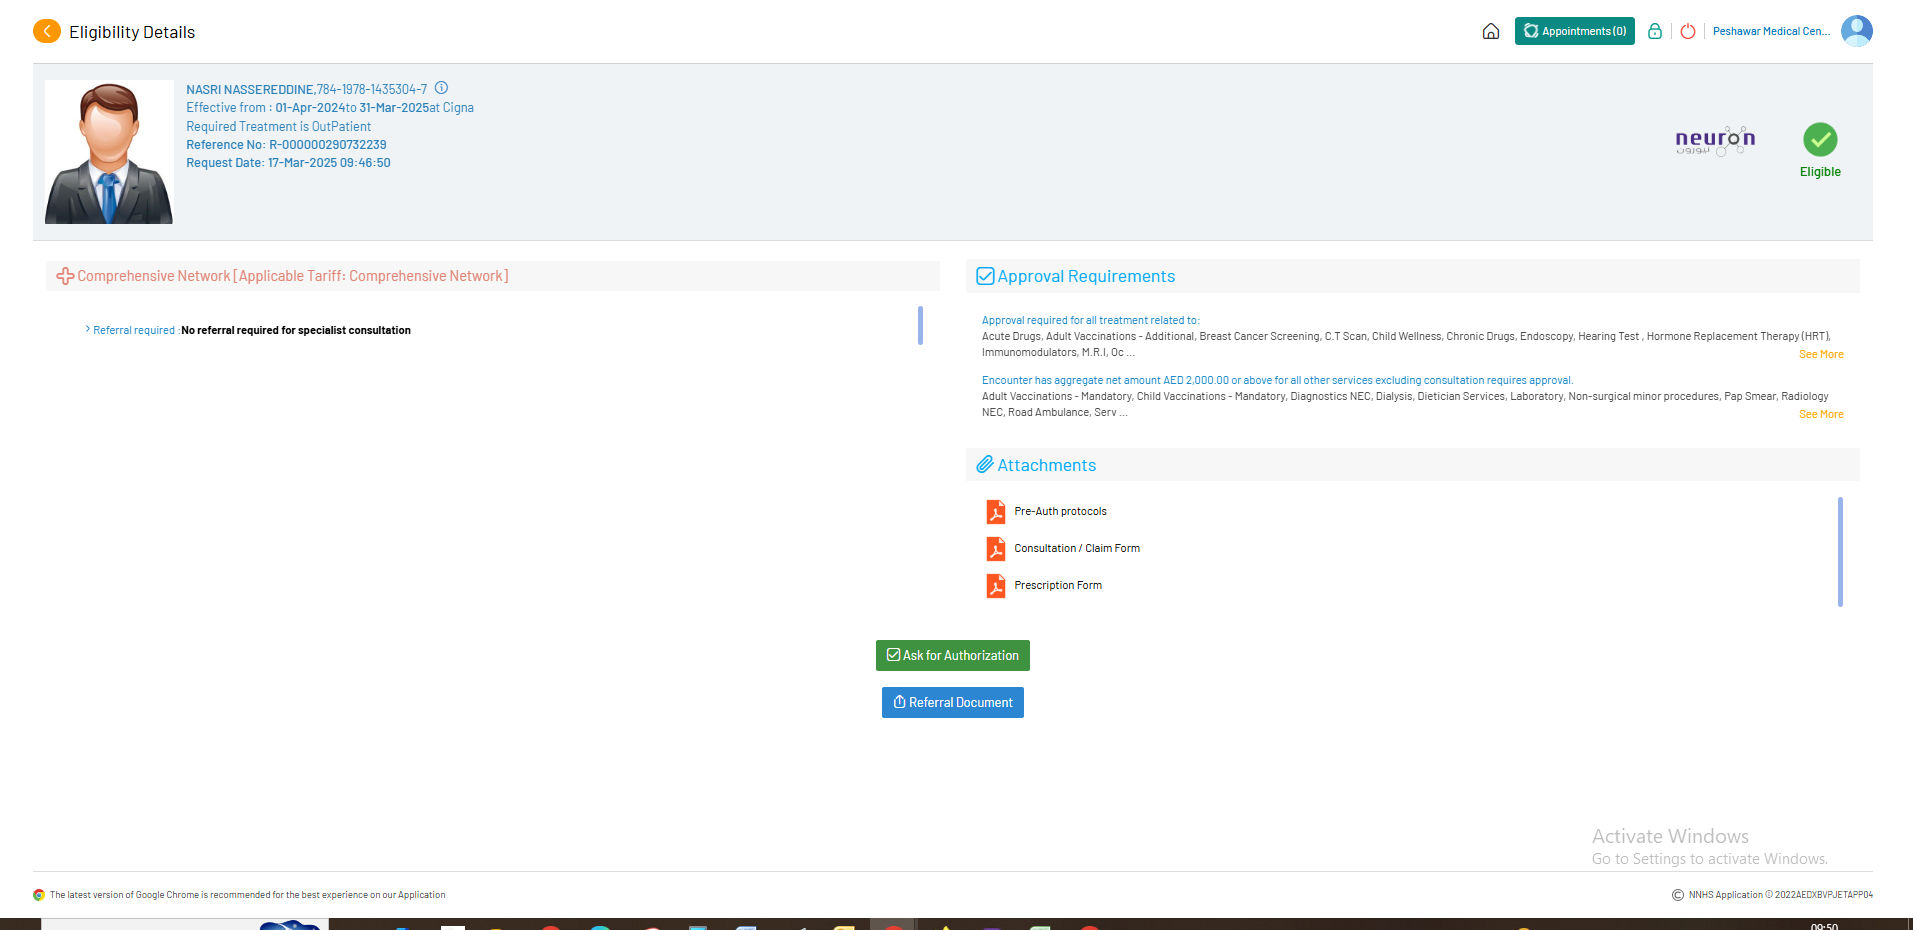1913x930 pixels.
Task: Click 'Required Treatment is OutPatient' text
Action: pyautogui.click(x=278, y=126)
